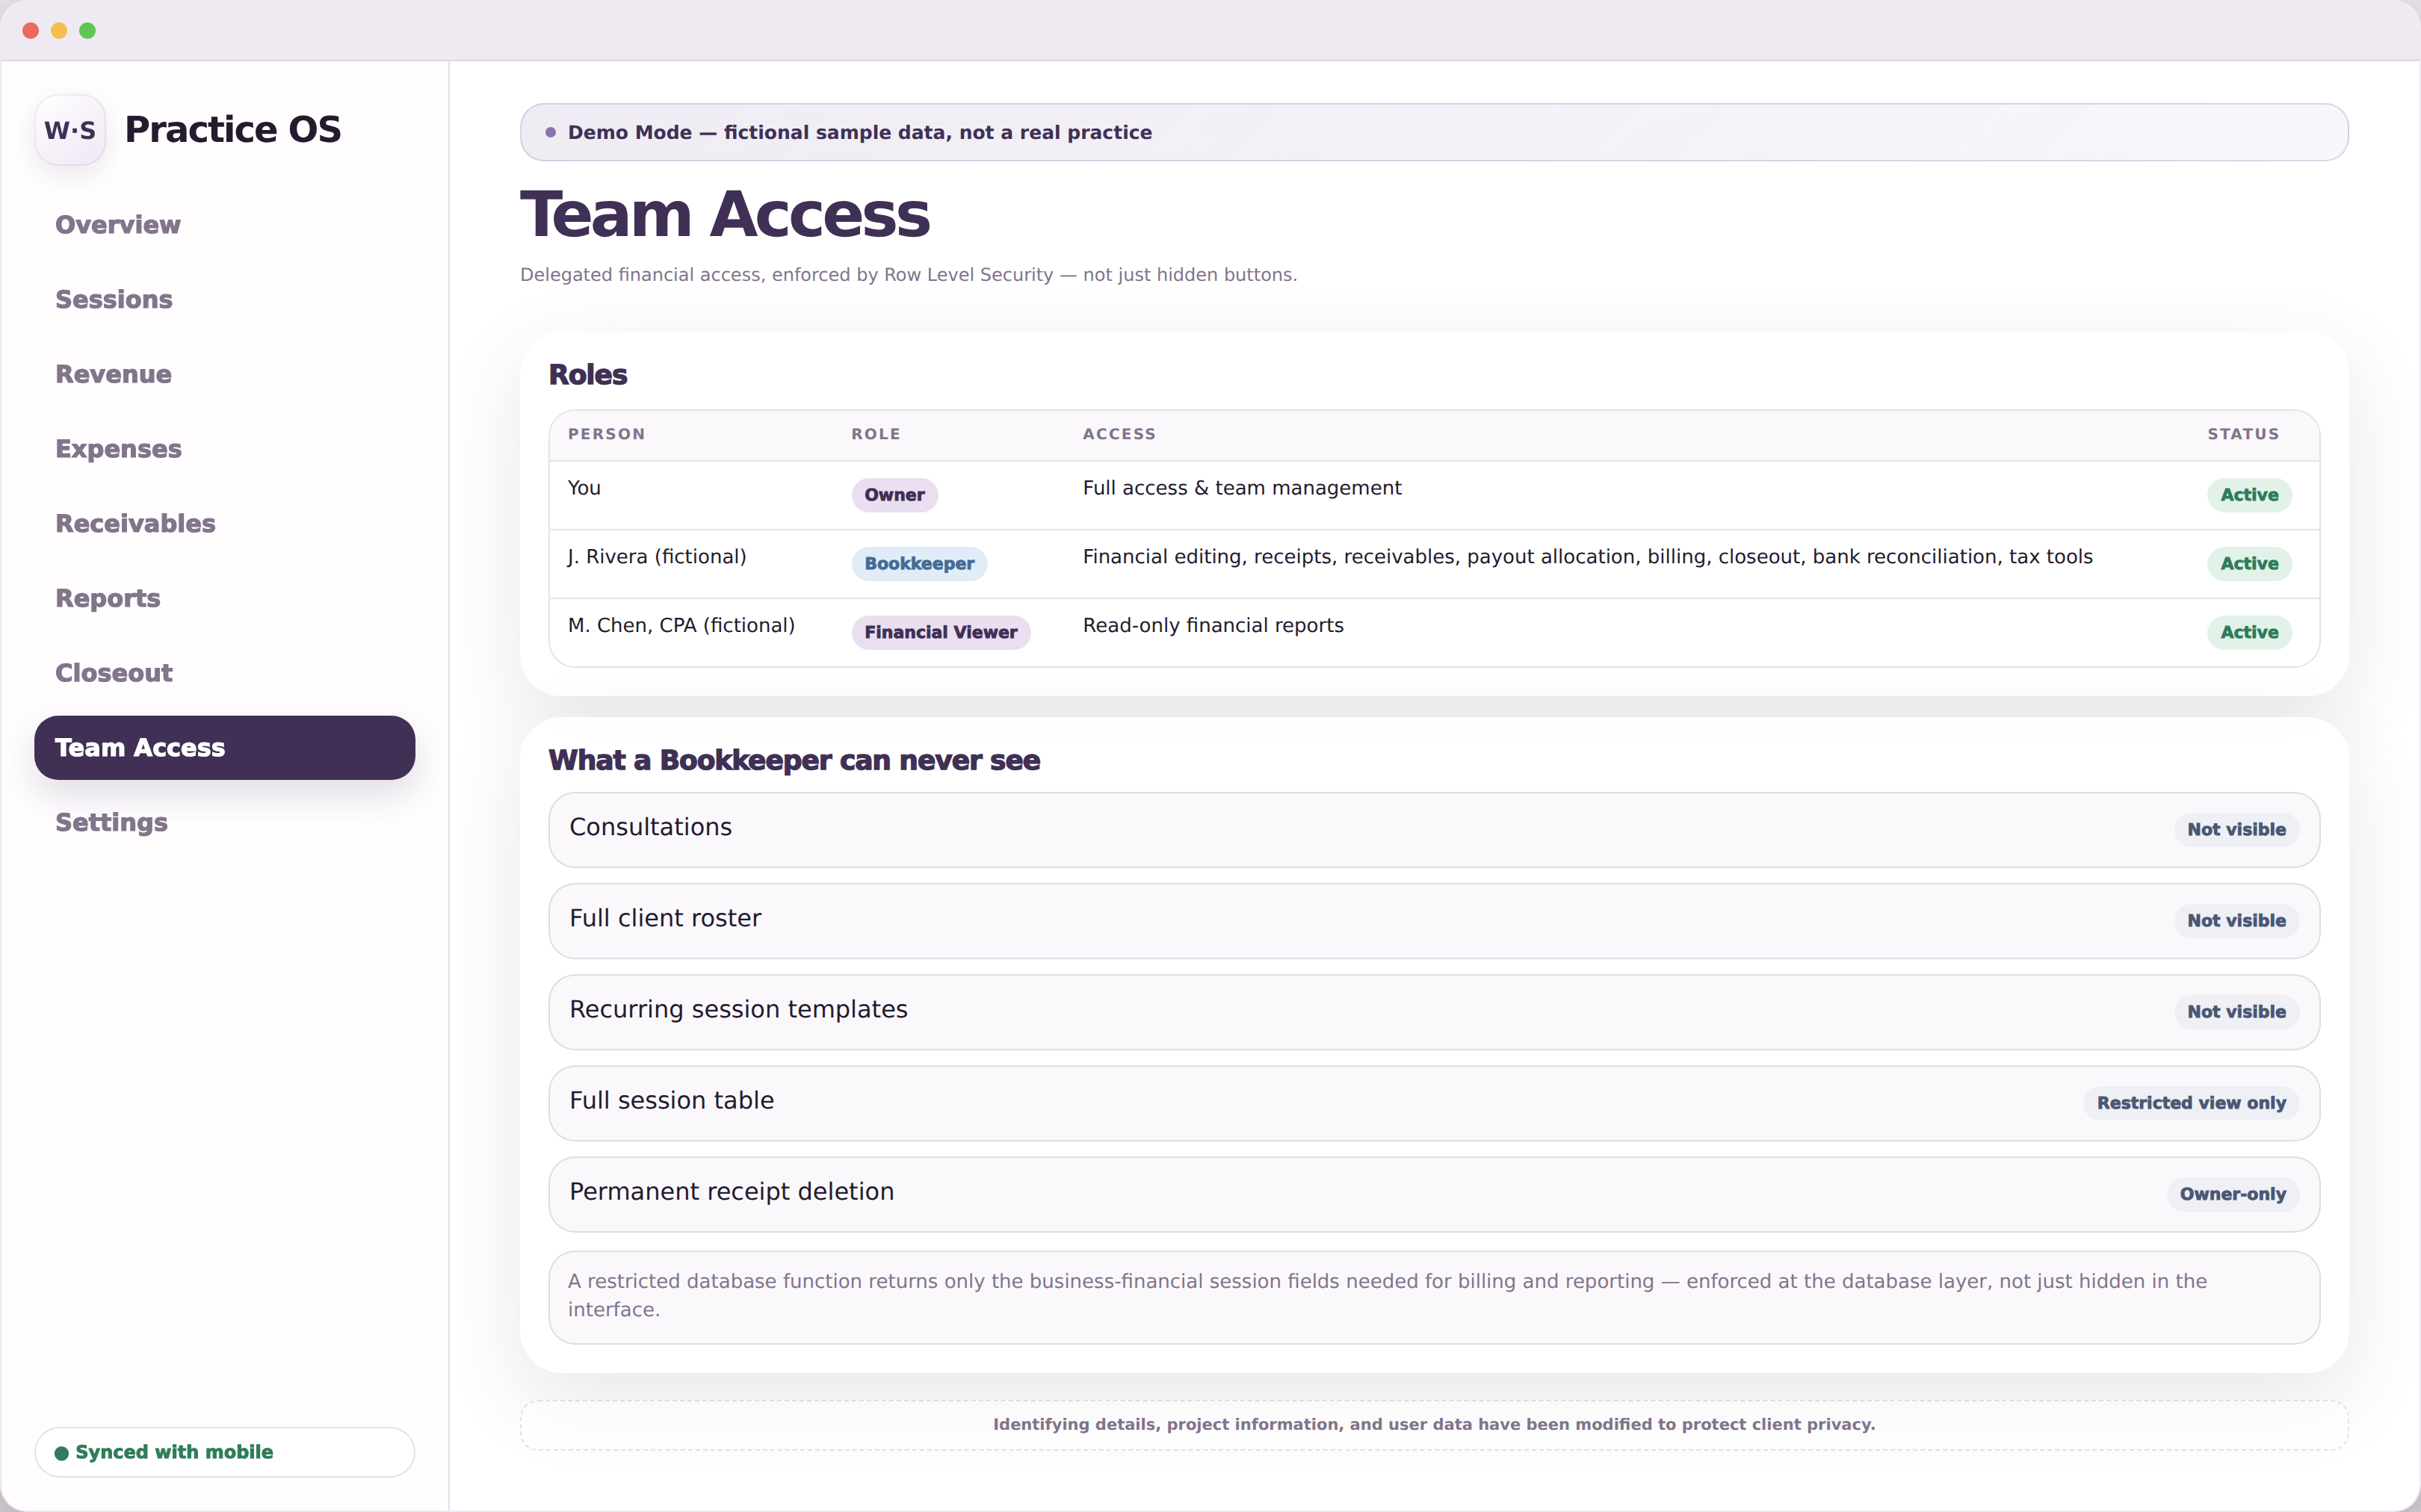This screenshot has width=2421, height=1512.
Task: Click the Active status for You
Action: 2249,495
